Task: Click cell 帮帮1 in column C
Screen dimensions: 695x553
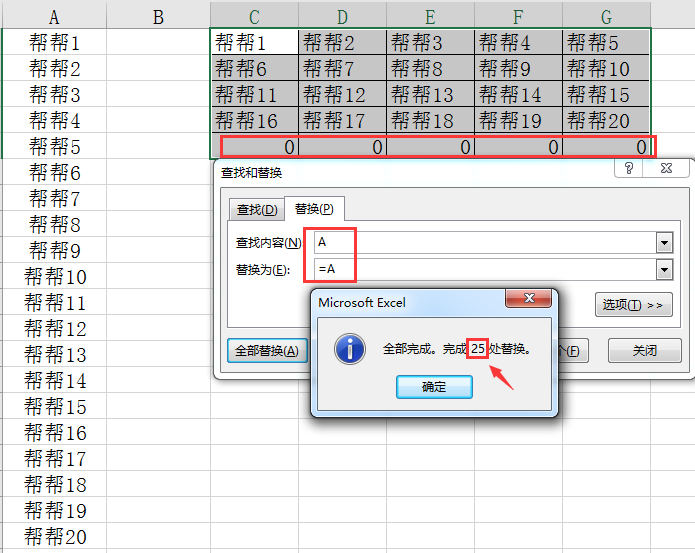Action: click(254, 42)
